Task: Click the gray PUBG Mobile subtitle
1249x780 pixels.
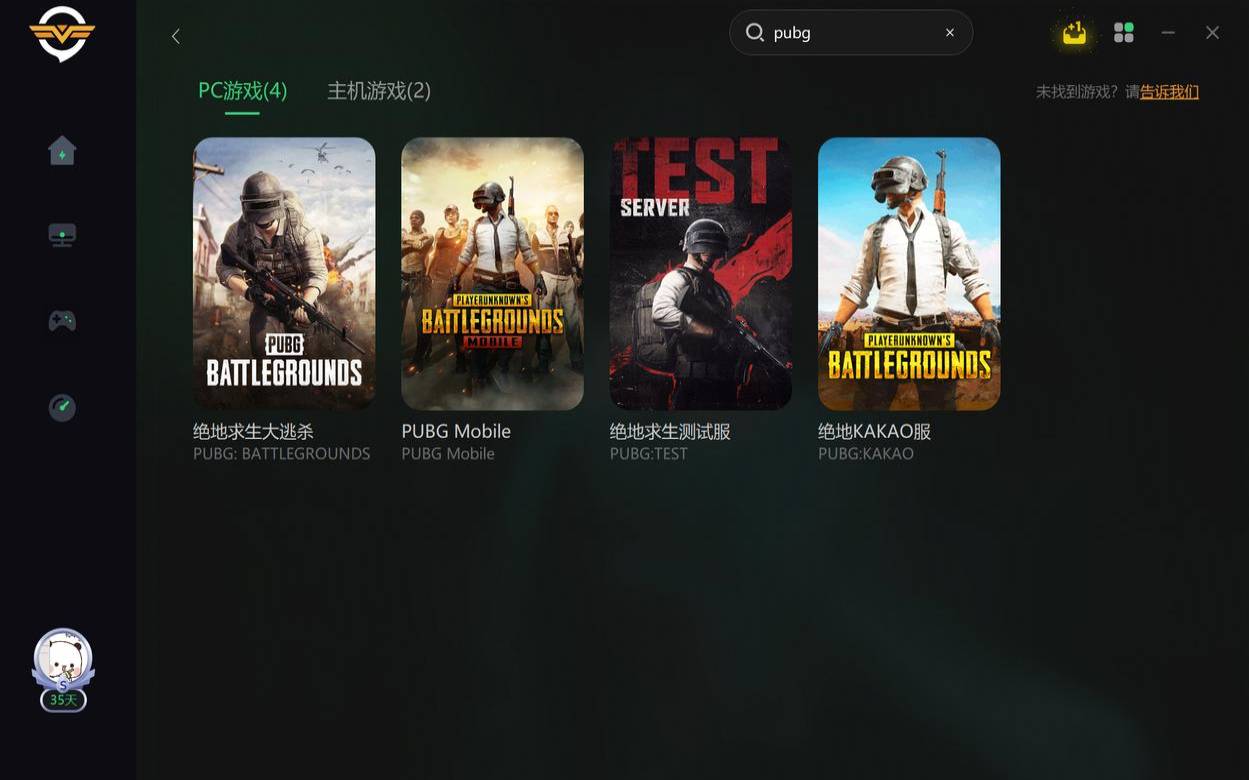Action: tap(448, 454)
